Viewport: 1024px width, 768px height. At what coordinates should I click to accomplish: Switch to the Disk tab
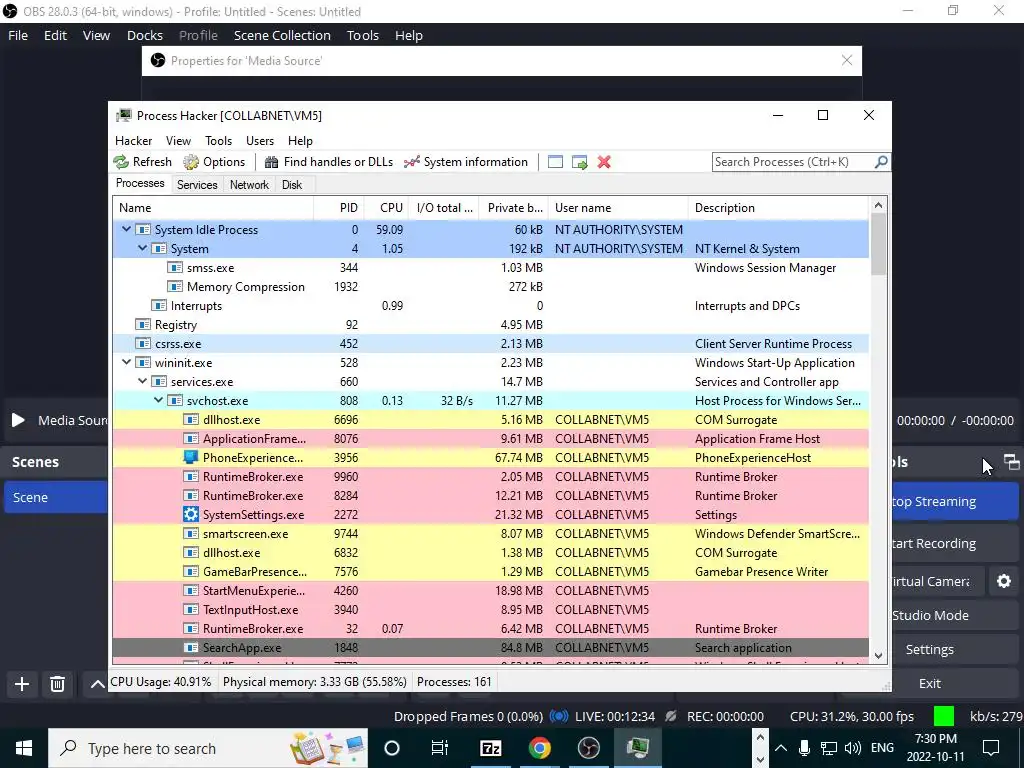point(292,185)
